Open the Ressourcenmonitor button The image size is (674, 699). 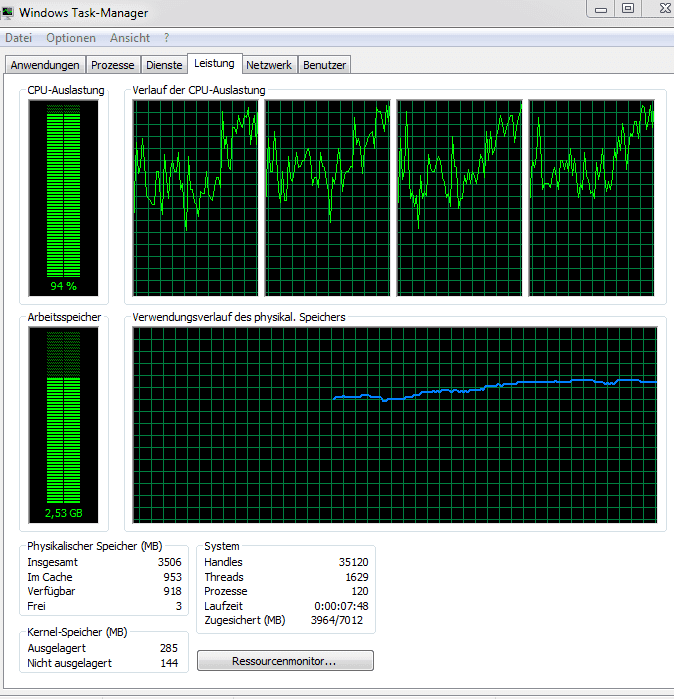pyautogui.click(x=285, y=661)
